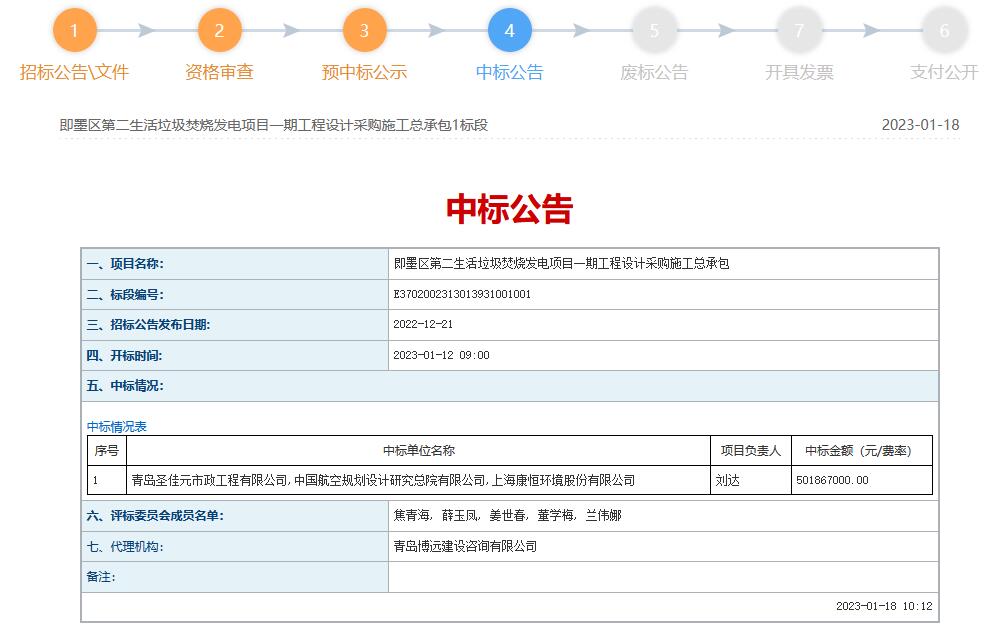
Task: Click the blue step 4 circle
Action: pyautogui.click(x=509, y=31)
